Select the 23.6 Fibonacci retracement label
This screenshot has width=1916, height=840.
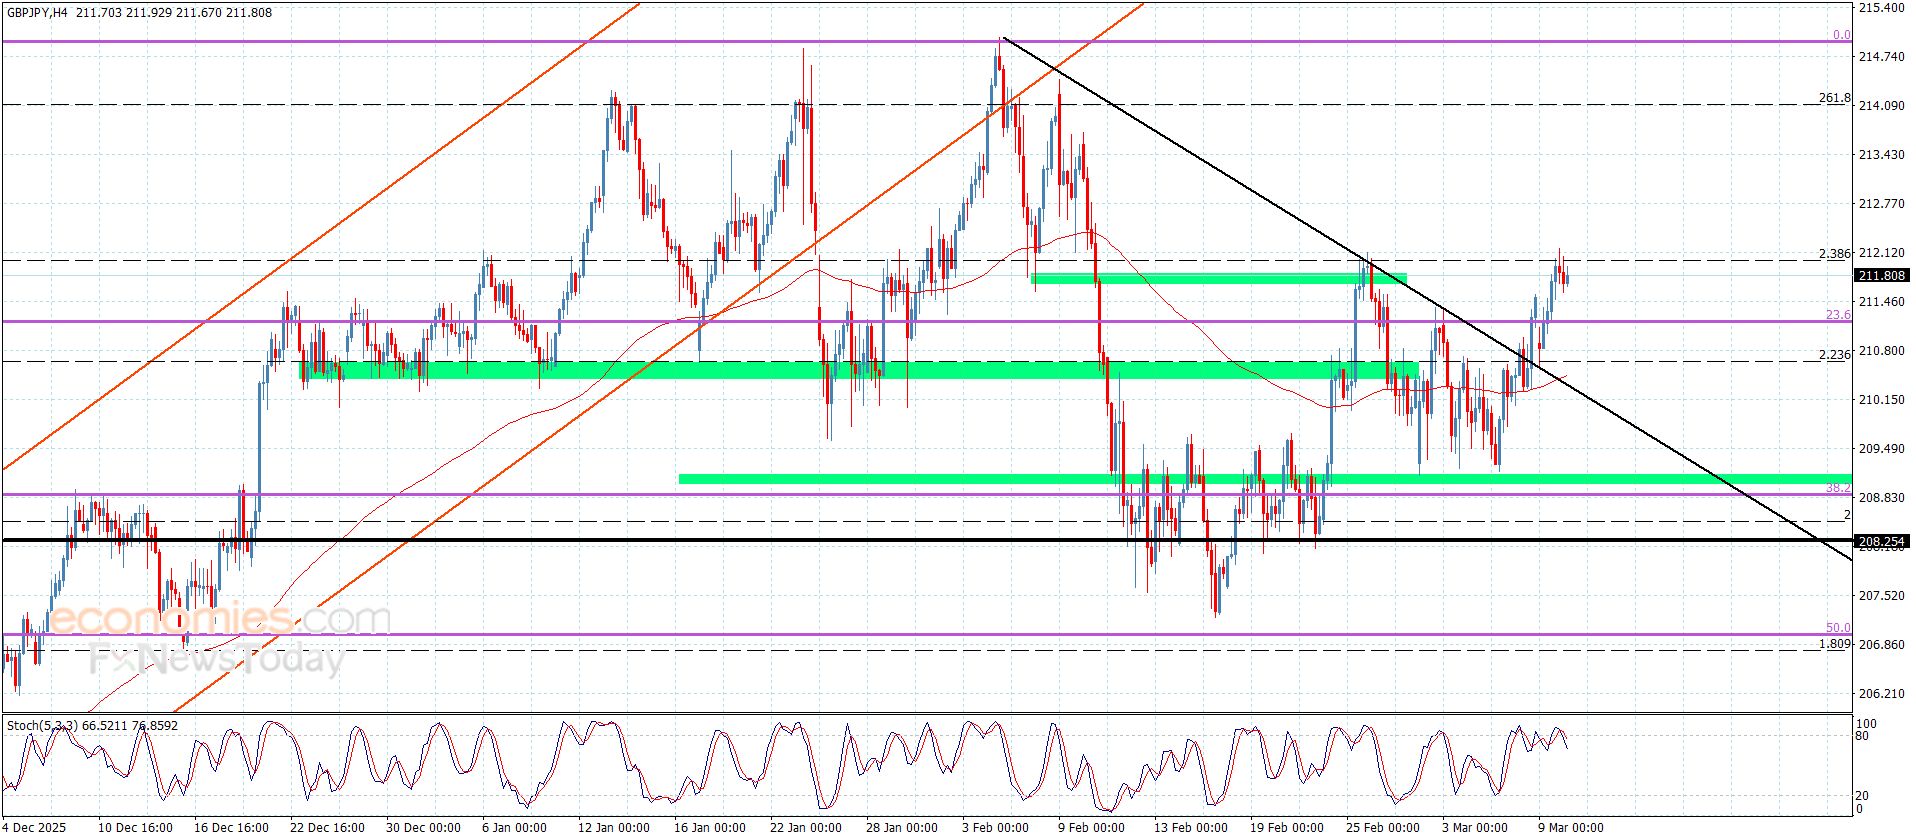(x=1838, y=315)
